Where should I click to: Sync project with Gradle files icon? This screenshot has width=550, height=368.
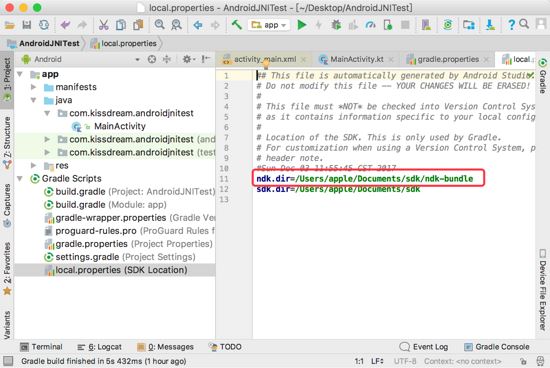448,25
